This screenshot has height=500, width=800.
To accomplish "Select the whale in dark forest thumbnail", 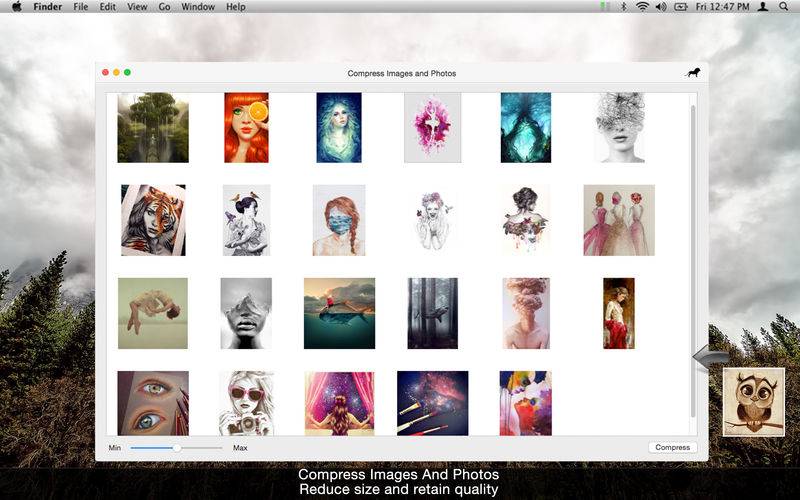I will pos(433,313).
